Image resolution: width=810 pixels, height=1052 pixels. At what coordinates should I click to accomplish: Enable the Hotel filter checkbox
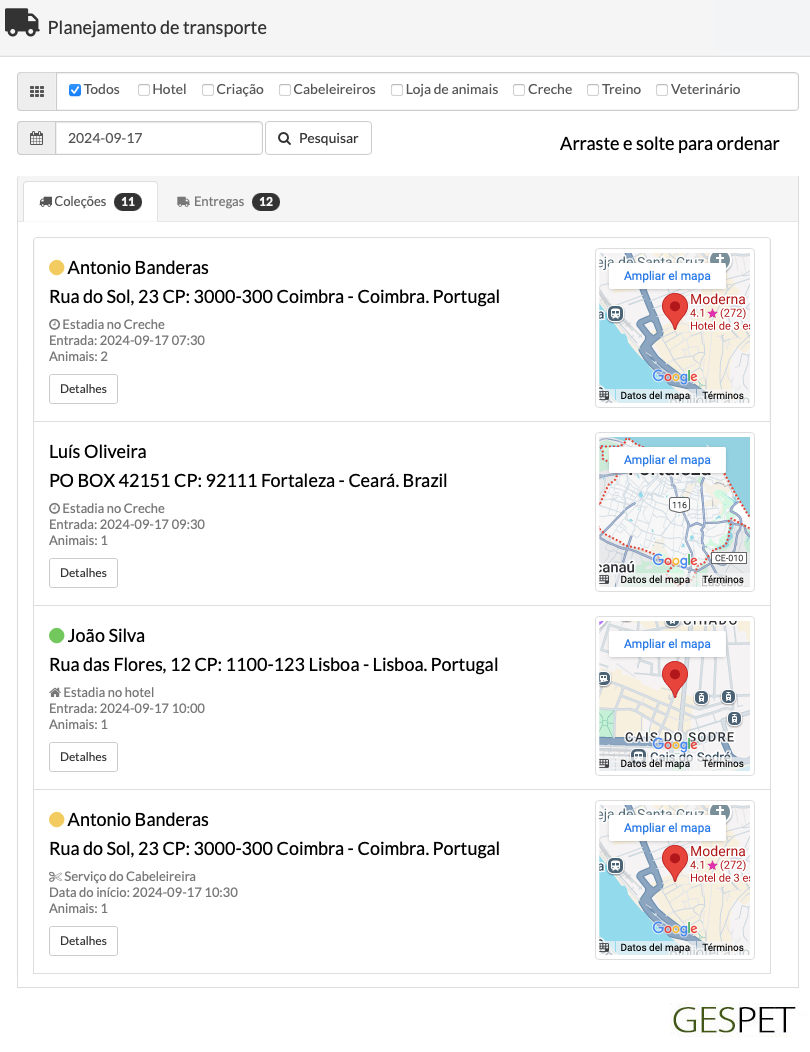click(x=144, y=90)
